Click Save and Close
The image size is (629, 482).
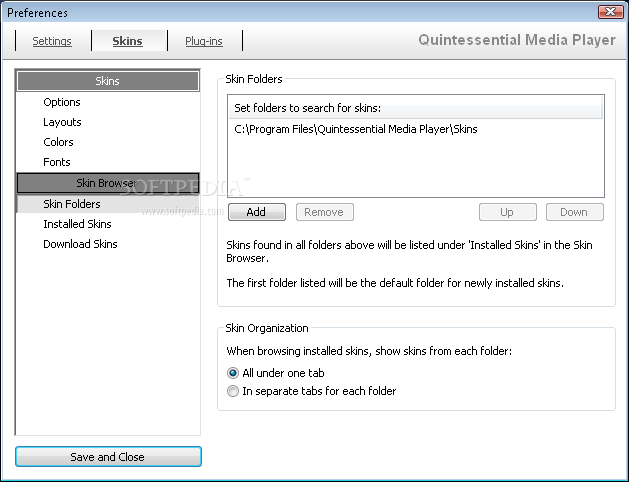pyautogui.click(x=108, y=457)
